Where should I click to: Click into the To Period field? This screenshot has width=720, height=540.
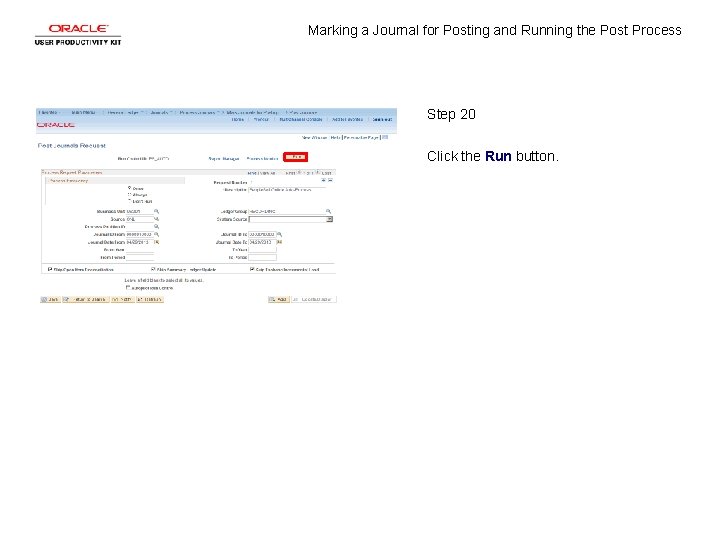tap(262, 258)
